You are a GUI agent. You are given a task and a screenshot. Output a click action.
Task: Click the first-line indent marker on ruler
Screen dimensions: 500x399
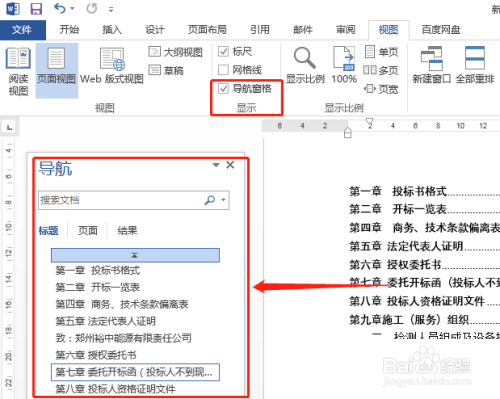369,122
